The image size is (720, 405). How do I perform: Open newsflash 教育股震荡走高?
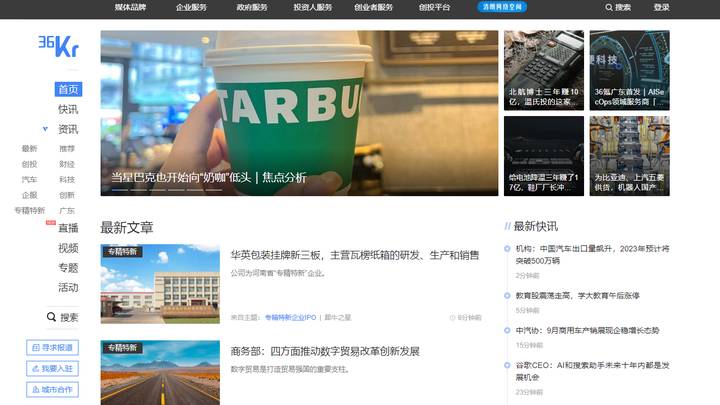pyautogui.click(x=577, y=295)
